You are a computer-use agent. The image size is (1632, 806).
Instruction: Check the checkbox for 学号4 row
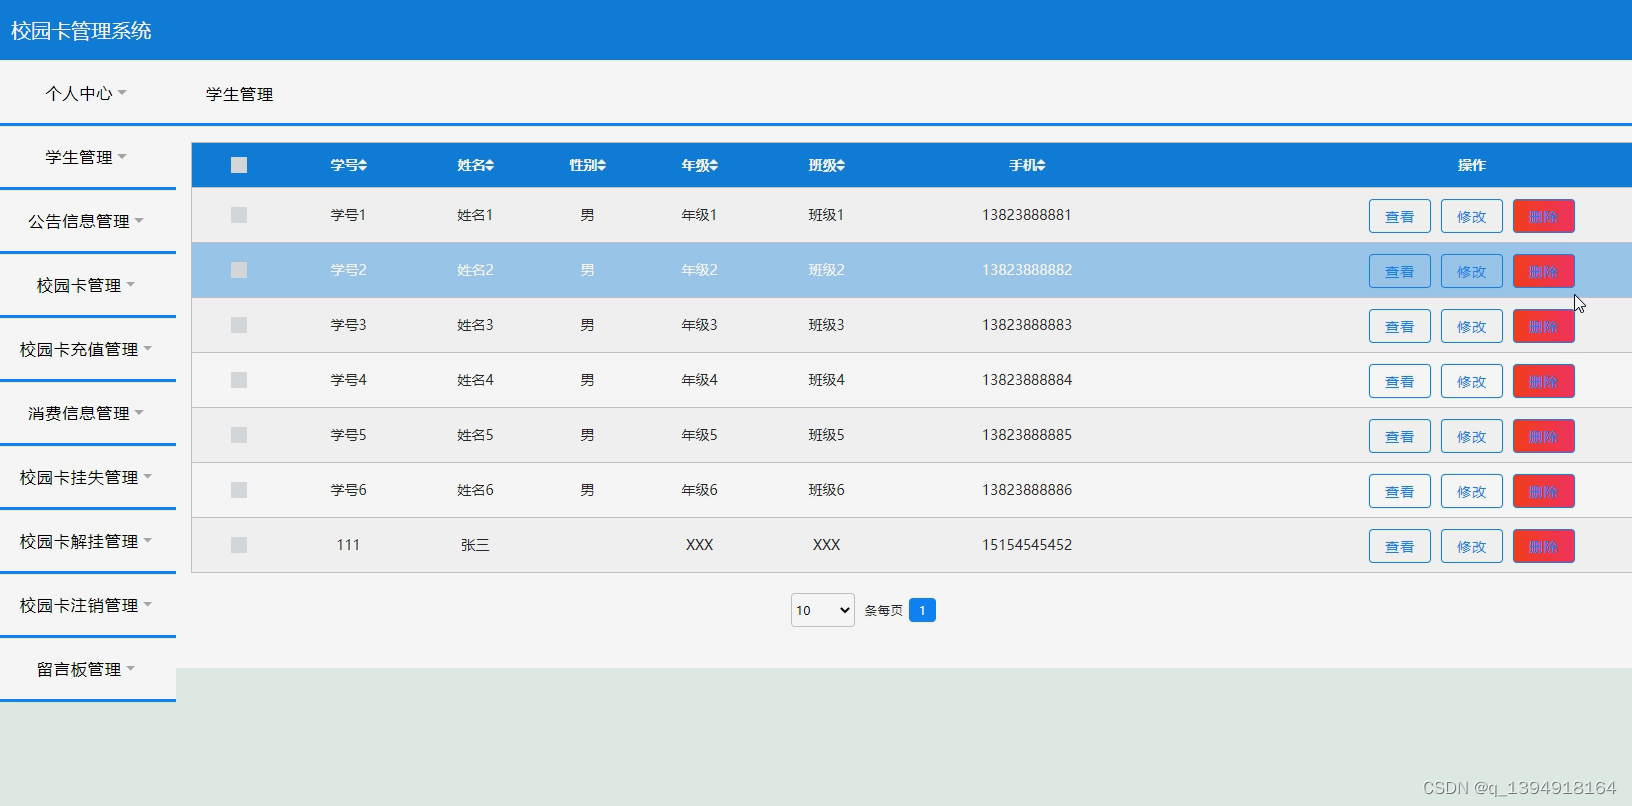[x=239, y=380]
